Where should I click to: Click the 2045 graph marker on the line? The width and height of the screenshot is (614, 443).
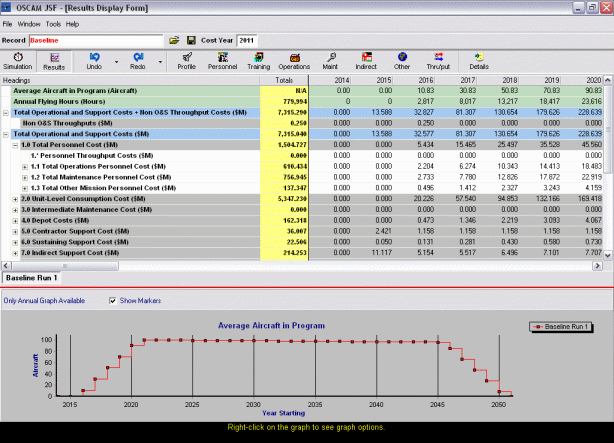click(x=438, y=342)
